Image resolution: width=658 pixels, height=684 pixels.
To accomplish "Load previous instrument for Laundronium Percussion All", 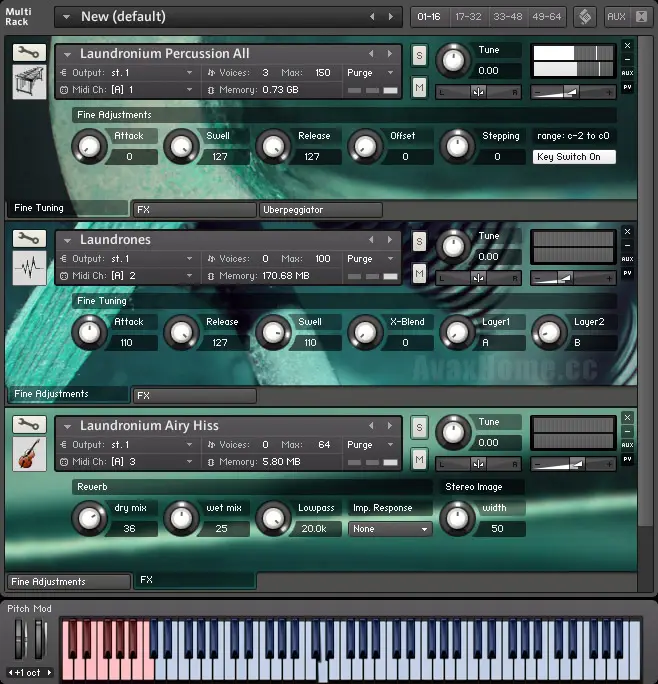I will click(371, 54).
